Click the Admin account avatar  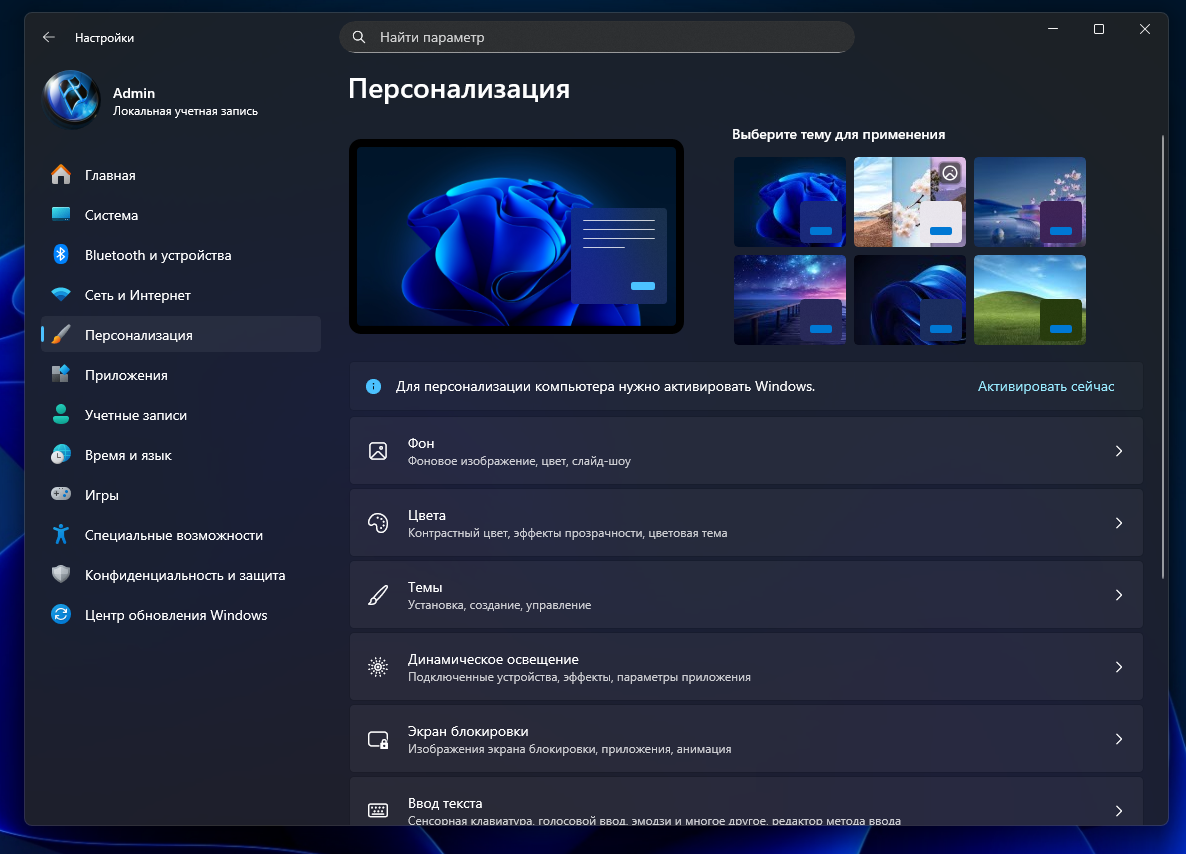point(72,99)
